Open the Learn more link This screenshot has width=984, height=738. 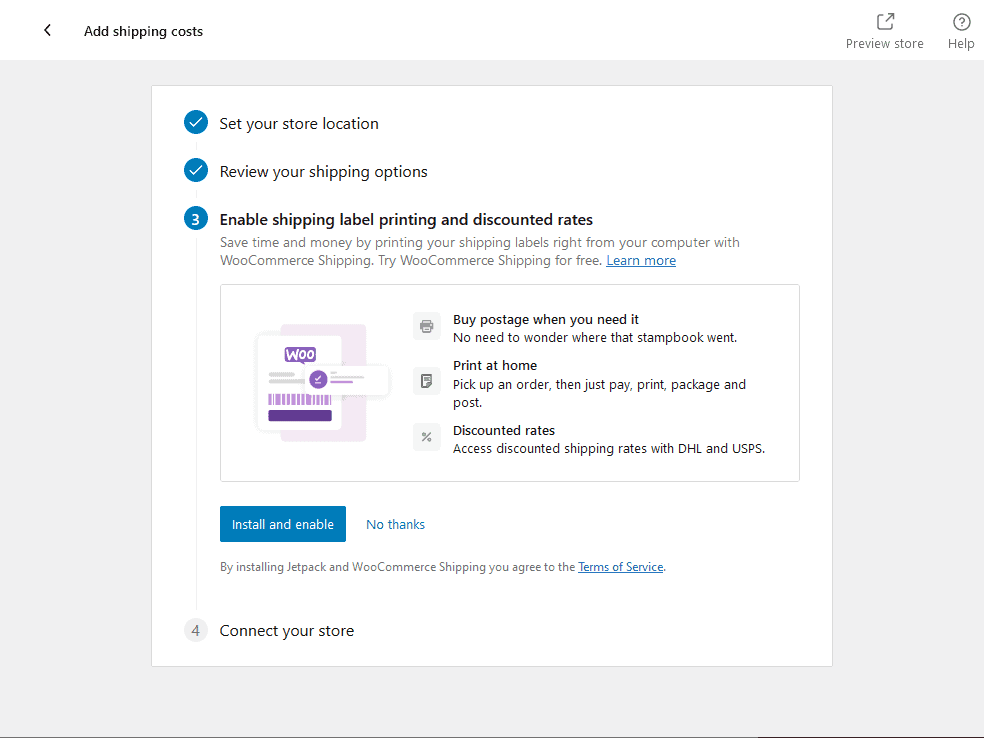641,260
